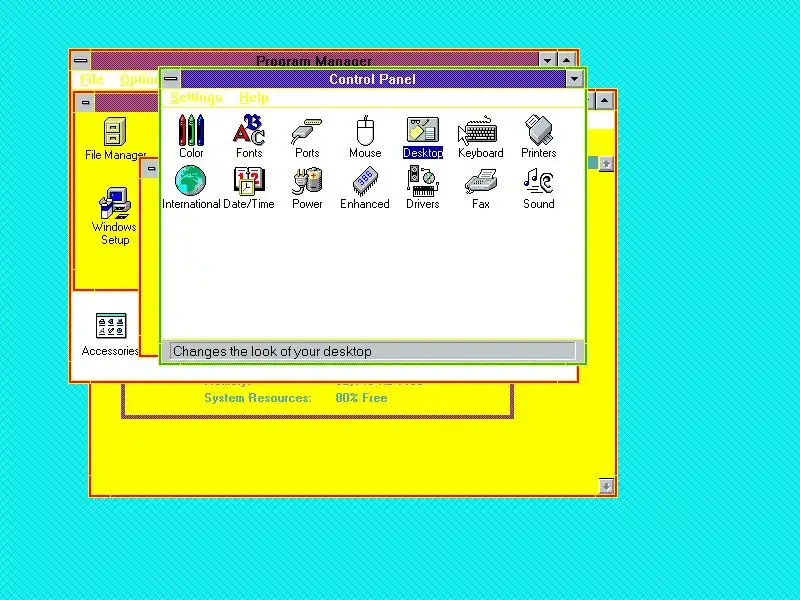Select the 386 Enhanced chip icon
Screen dimensions: 800x600
[x=364, y=187]
